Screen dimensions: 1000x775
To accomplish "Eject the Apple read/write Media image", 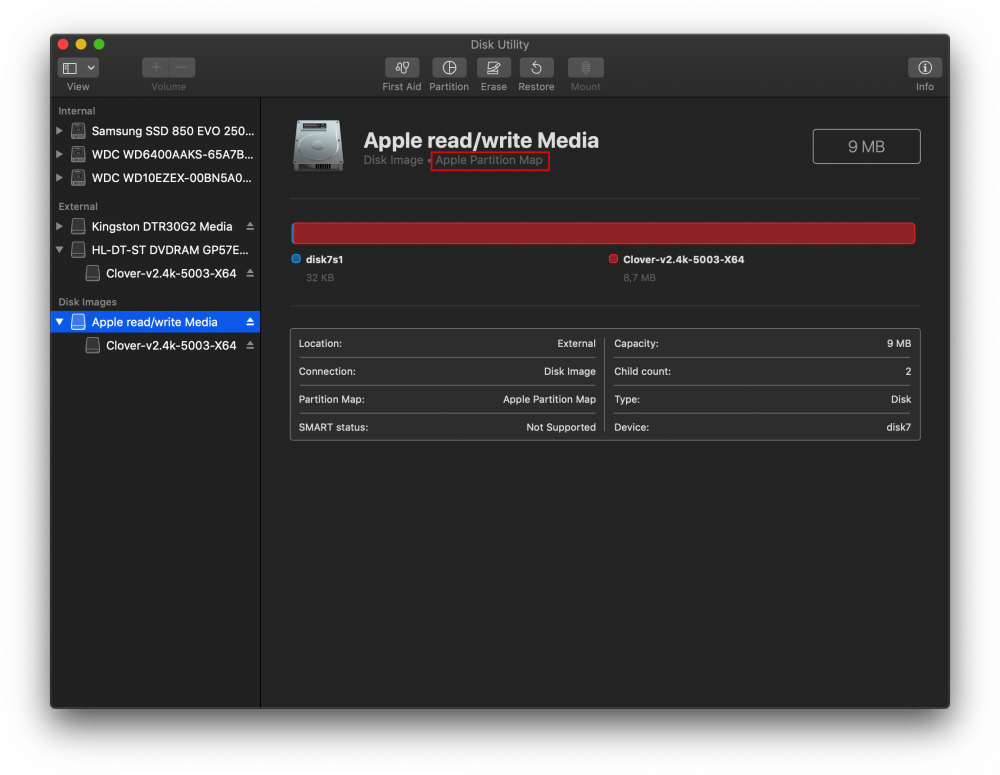I will point(250,322).
